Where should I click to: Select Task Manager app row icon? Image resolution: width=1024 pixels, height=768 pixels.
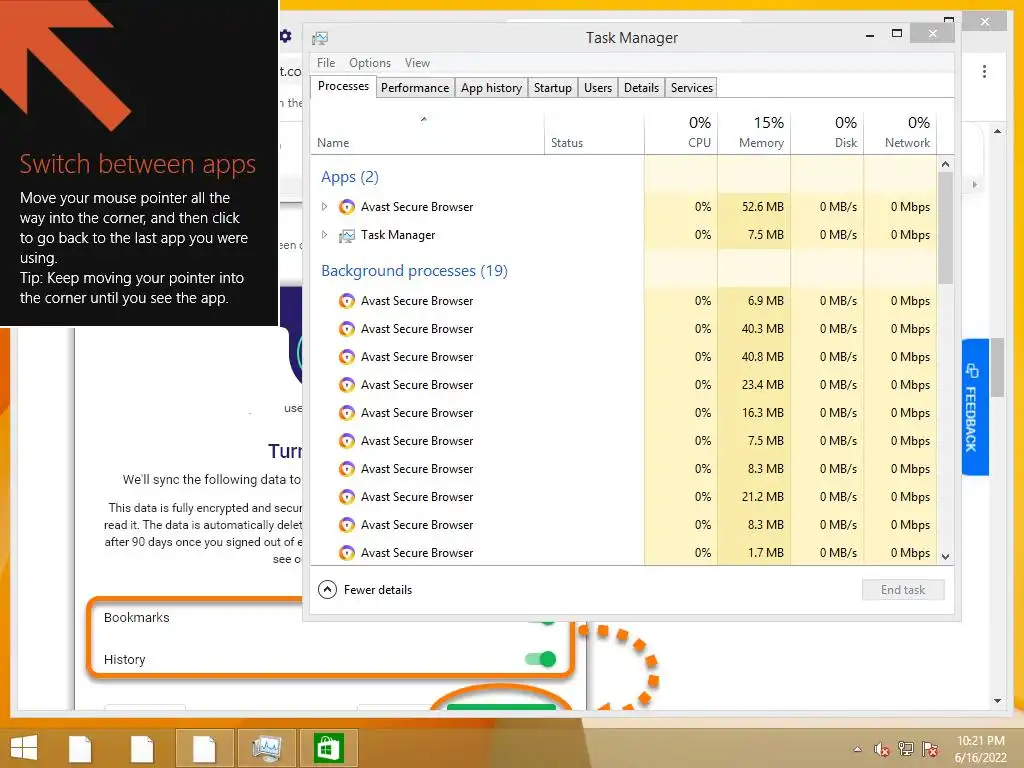point(347,235)
